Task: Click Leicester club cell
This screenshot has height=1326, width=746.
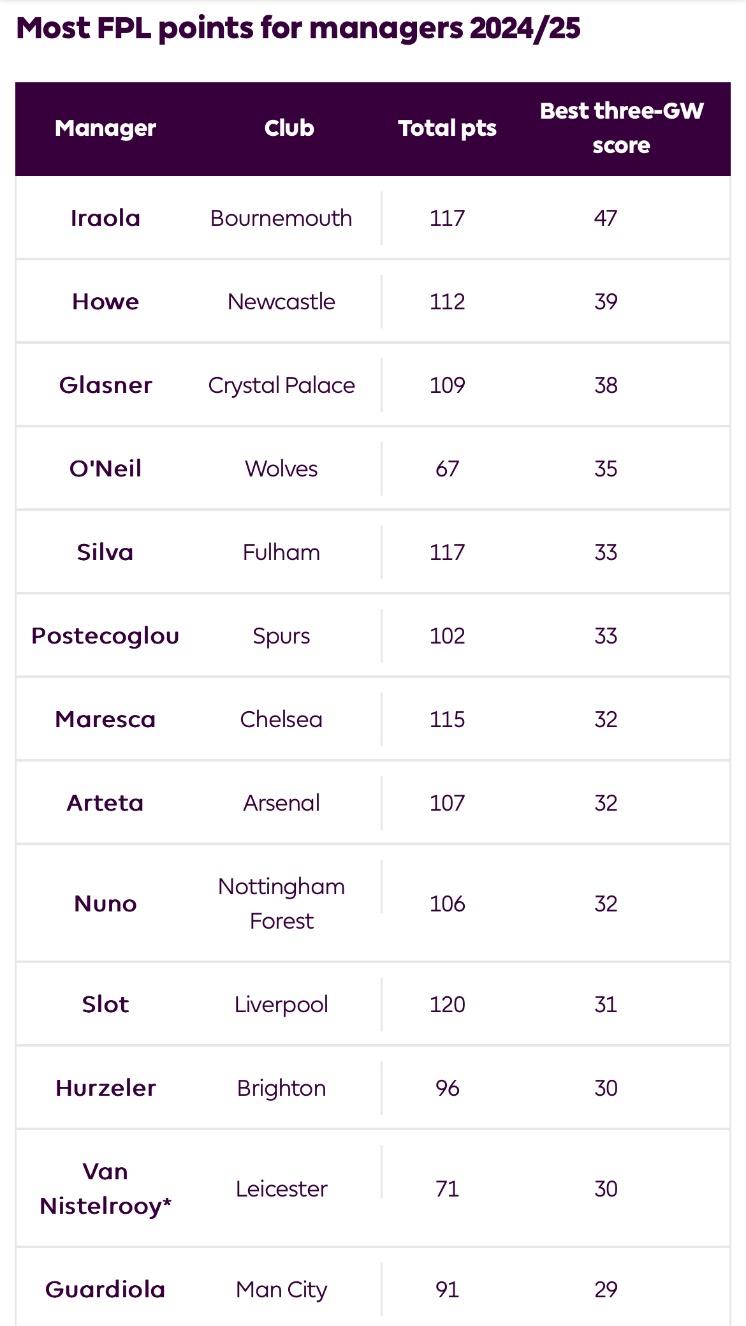Action: tap(281, 1189)
